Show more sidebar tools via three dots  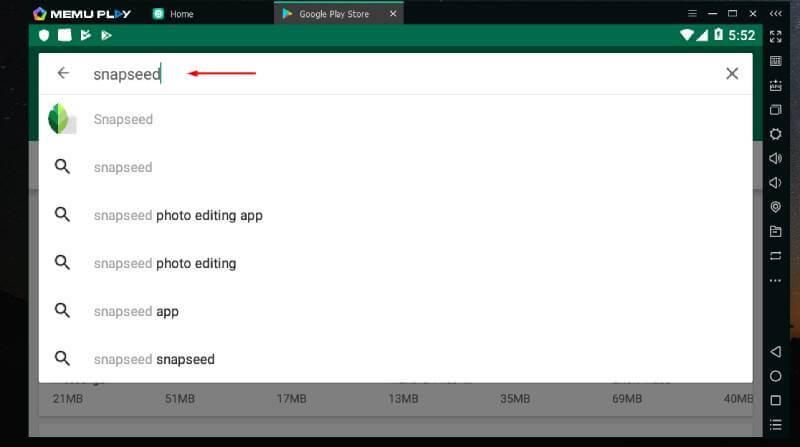coord(776,280)
